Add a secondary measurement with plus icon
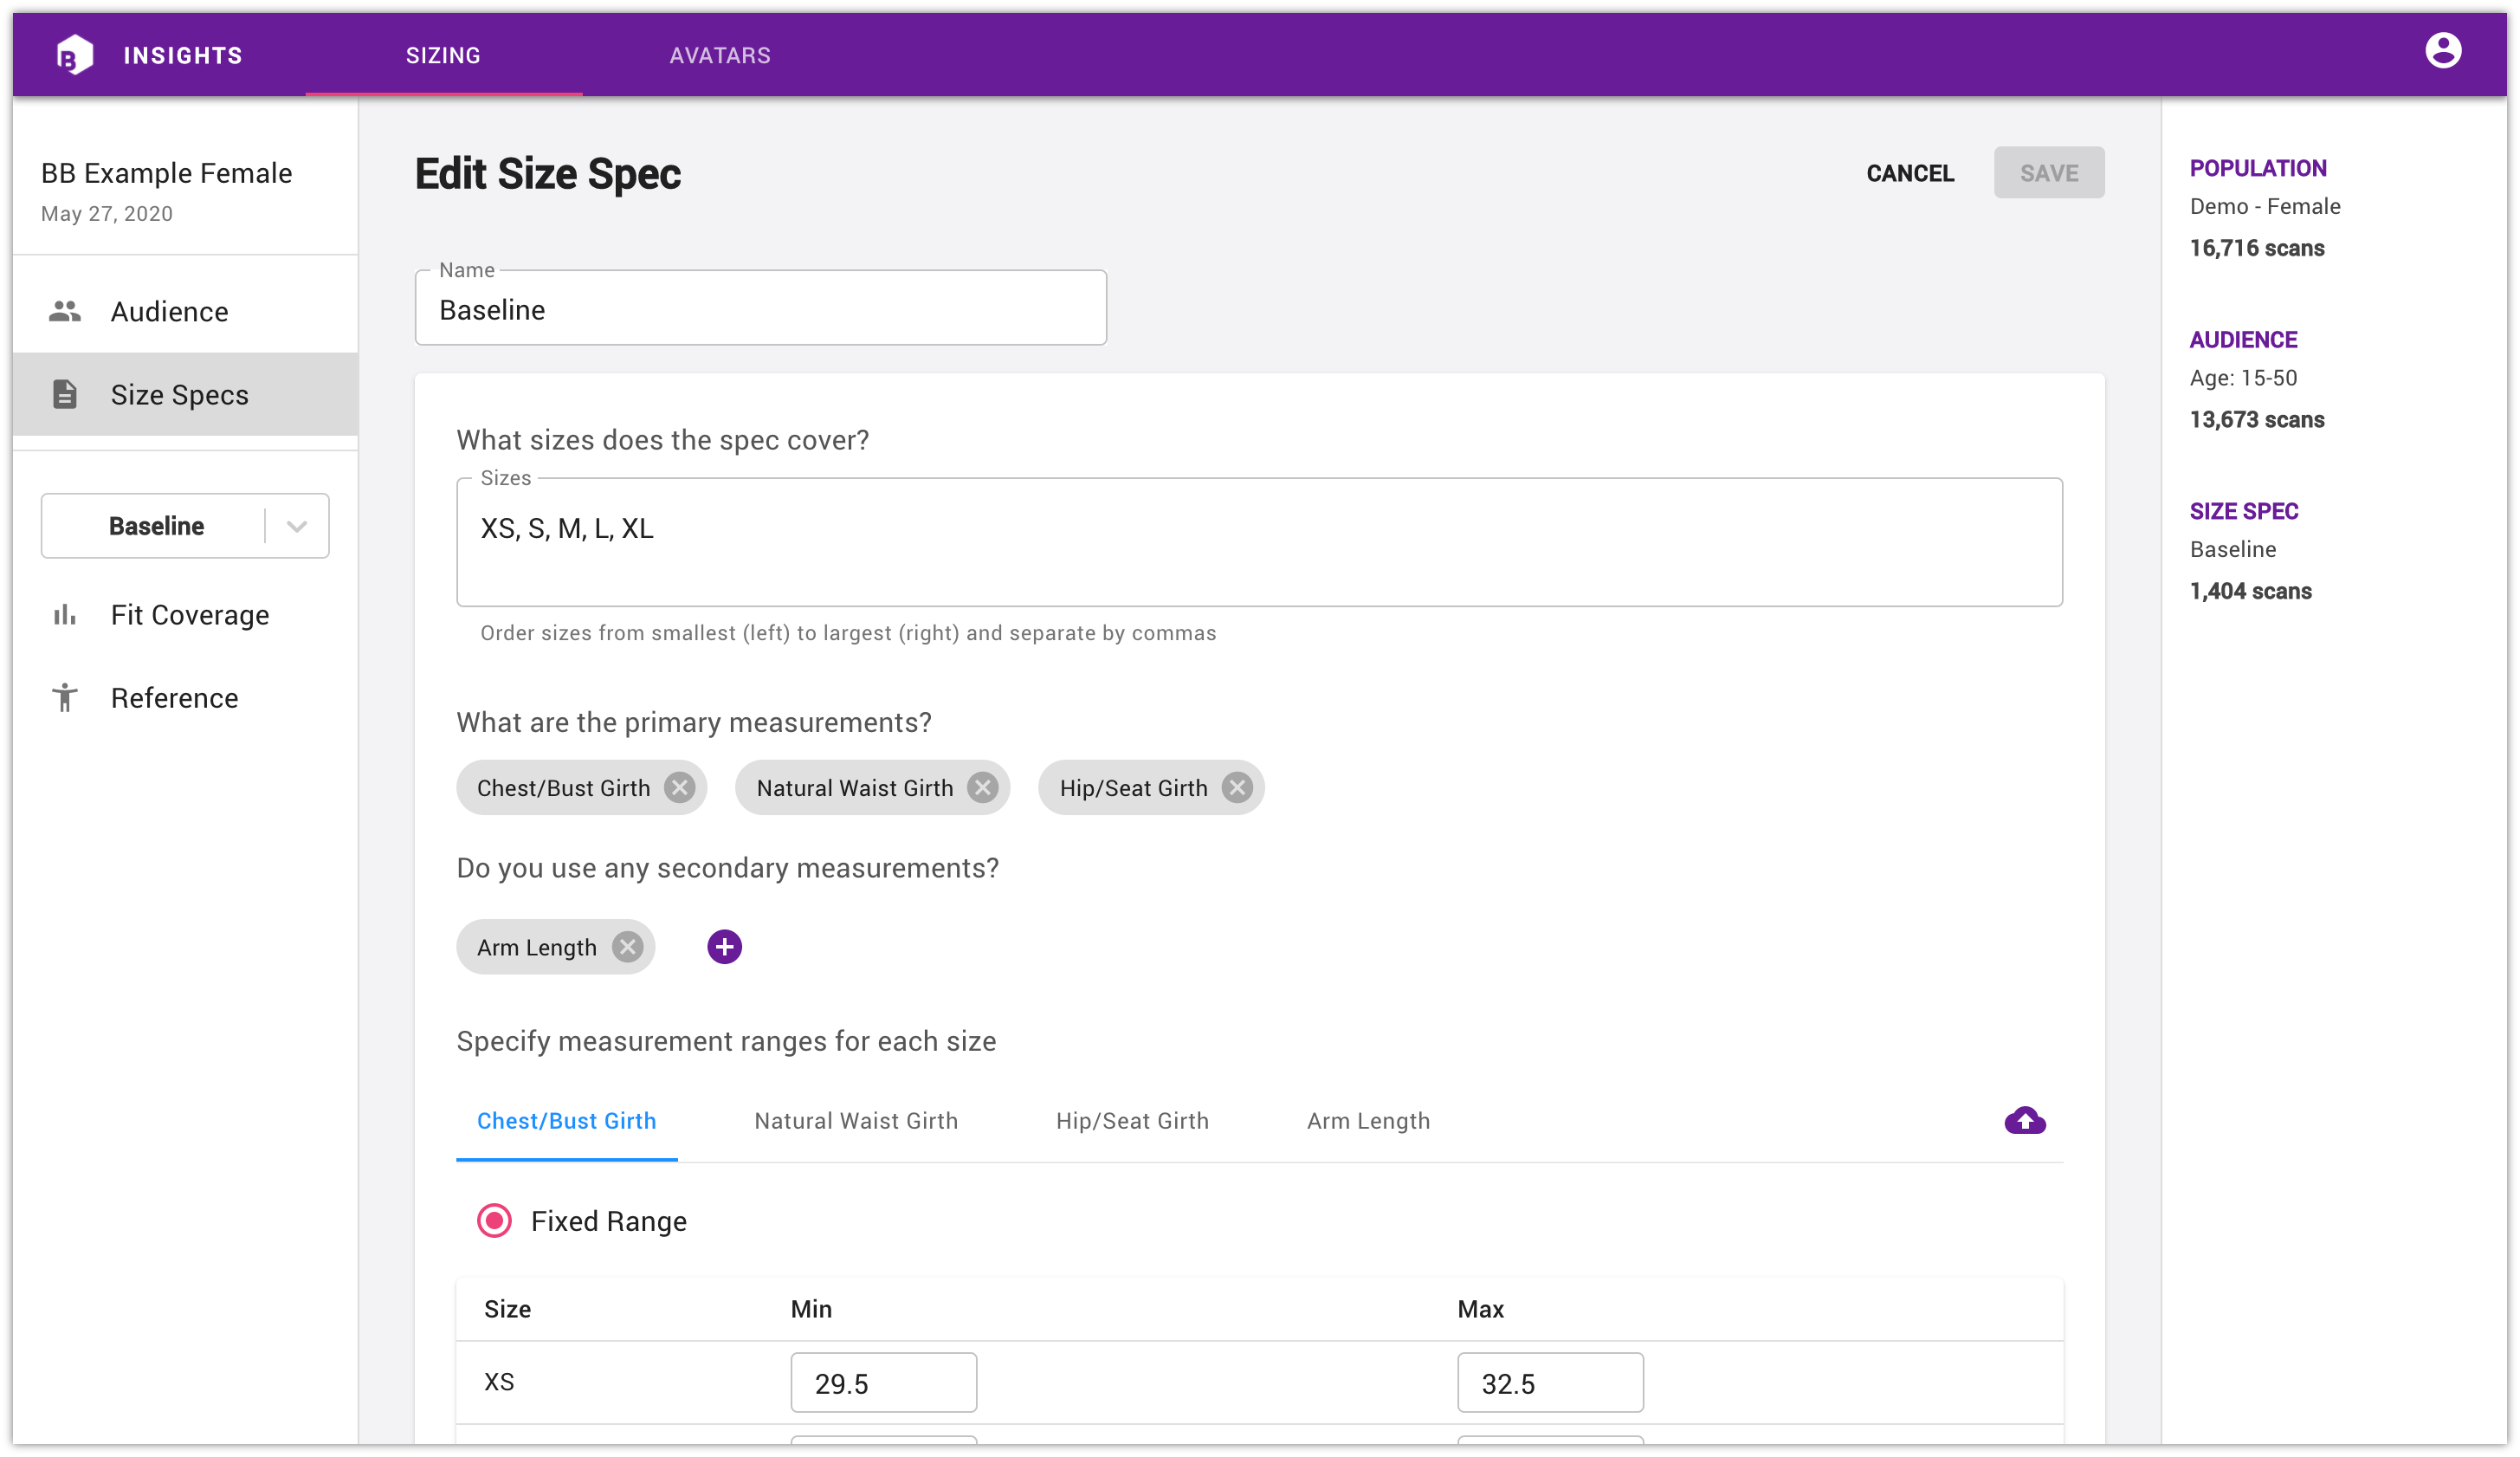2520x1457 pixels. [x=724, y=946]
